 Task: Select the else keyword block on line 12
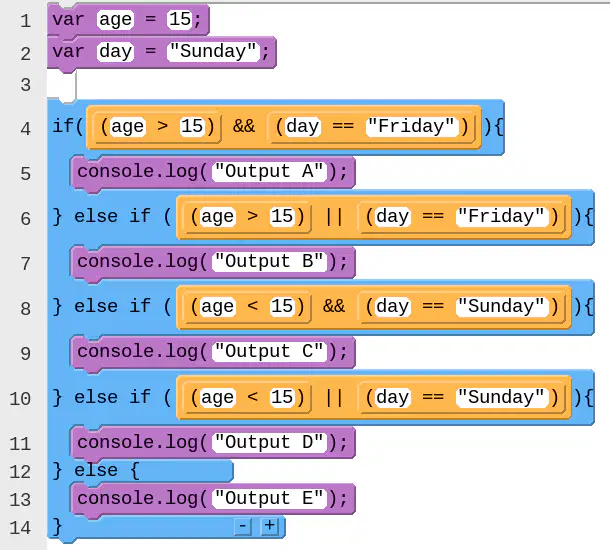tap(96, 471)
